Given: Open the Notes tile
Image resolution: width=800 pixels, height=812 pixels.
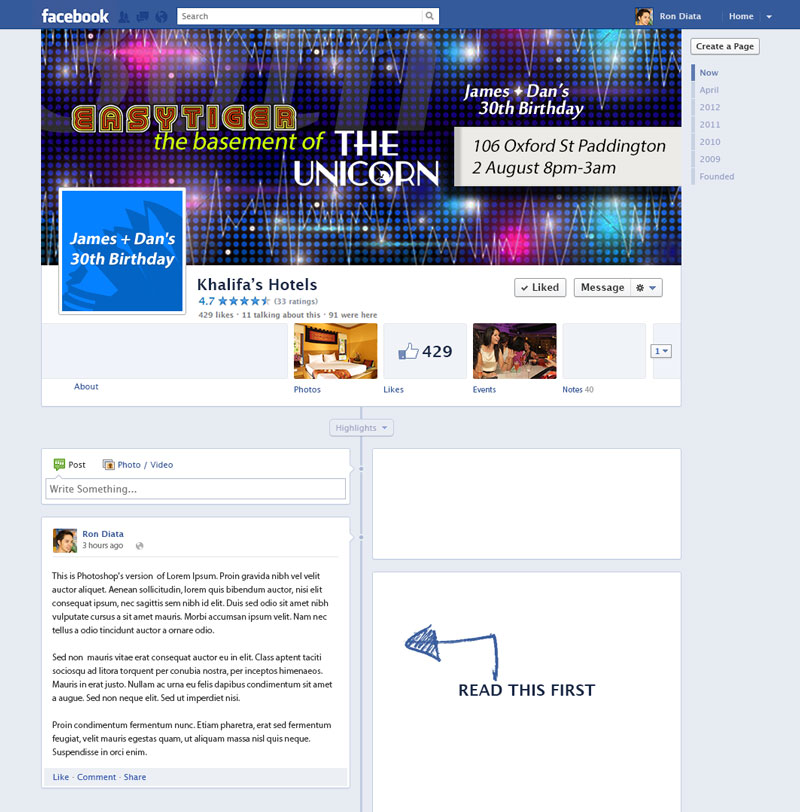Looking at the screenshot, I should pyautogui.click(x=604, y=351).
